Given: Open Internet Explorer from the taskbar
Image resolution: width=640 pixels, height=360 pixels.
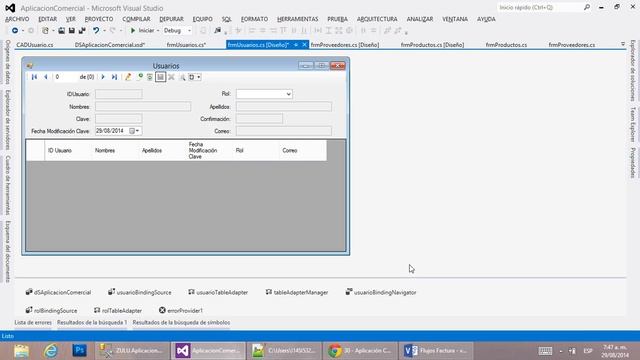Looking at the screenshot, I should [51, 351].
